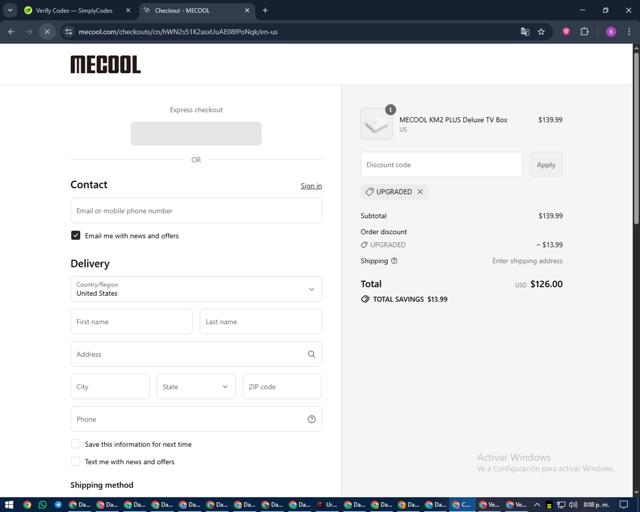Go back to the previous page

point(11,32)
